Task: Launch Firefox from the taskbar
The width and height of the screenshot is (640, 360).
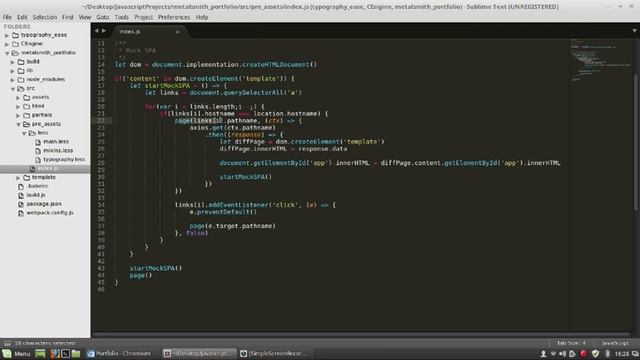Action: click(x=55, y=353)
